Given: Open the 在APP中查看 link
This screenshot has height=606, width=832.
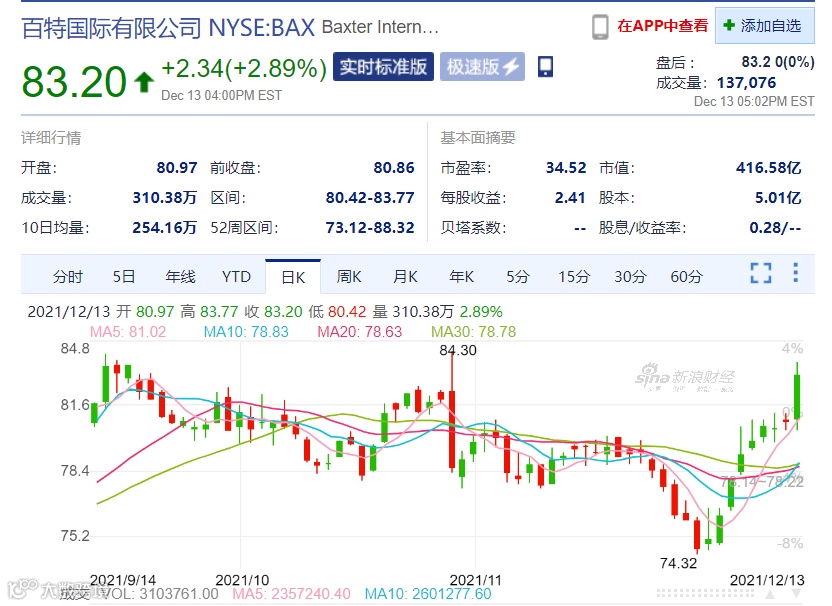Looking at the screenshot, I should [x=662, y=26].
